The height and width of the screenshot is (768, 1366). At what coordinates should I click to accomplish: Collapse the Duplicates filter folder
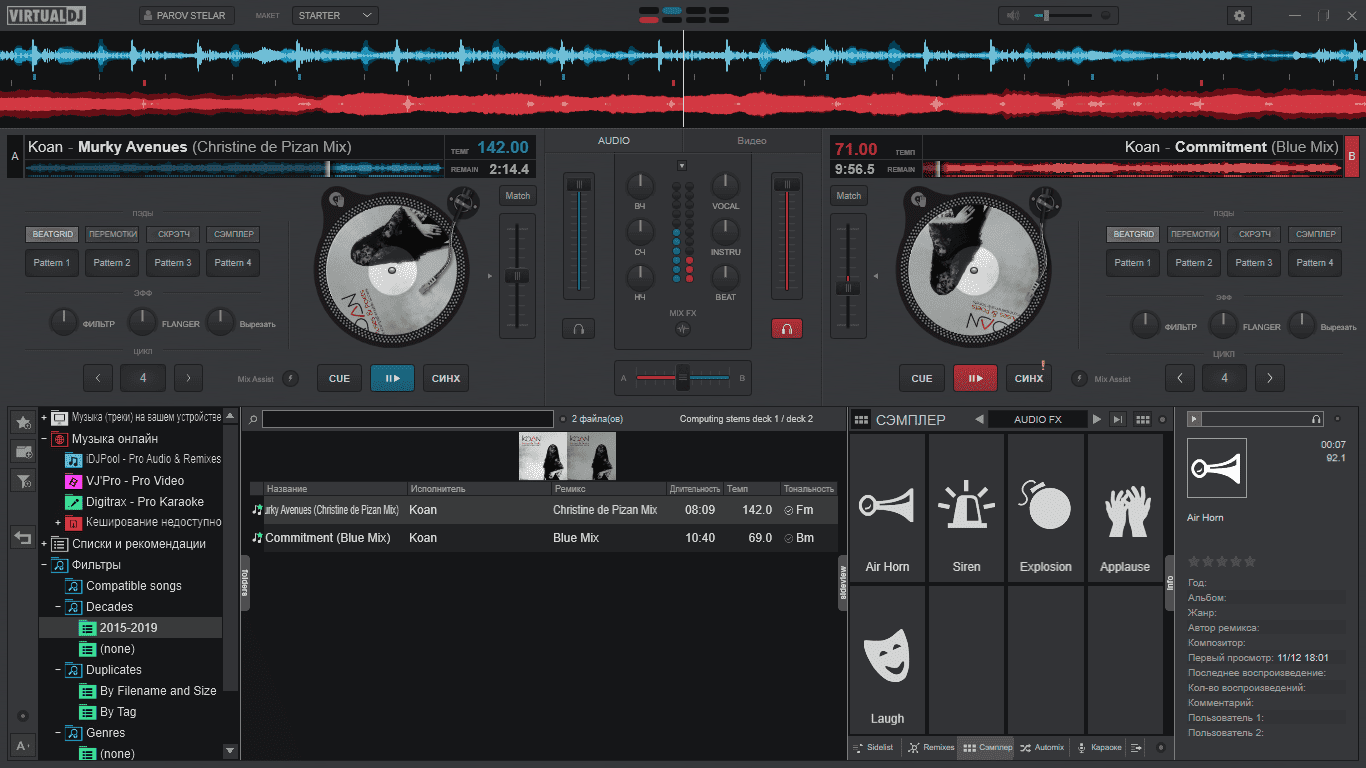58,670
